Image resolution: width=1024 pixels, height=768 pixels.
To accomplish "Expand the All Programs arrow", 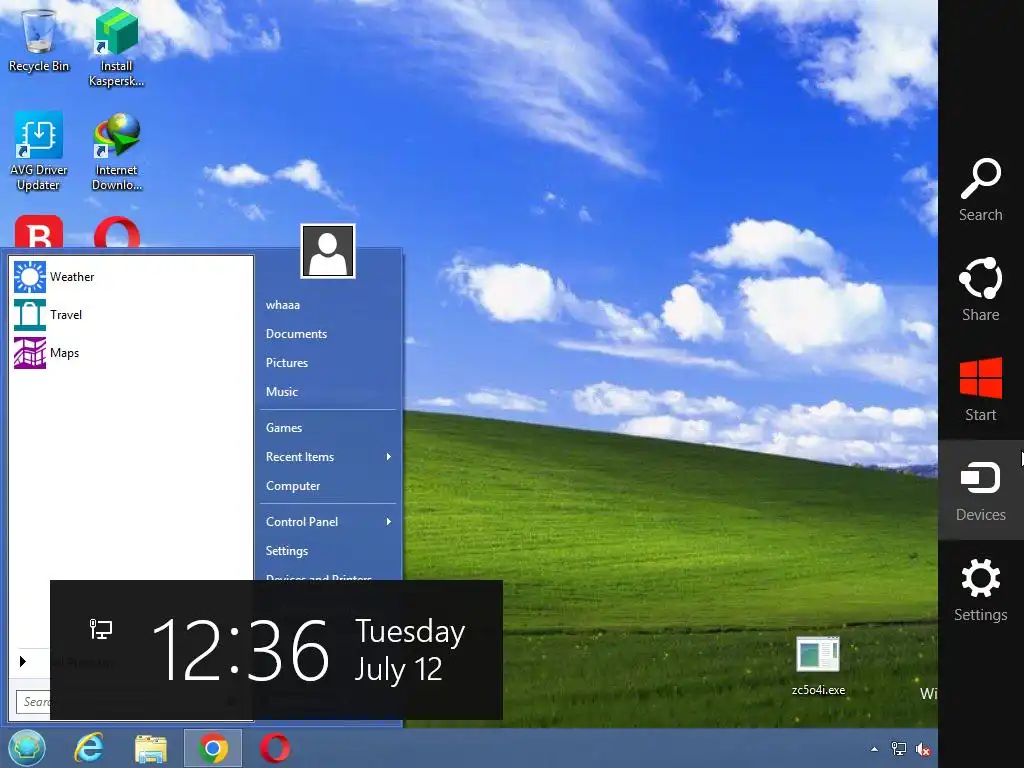I will (x=23, y=662).
